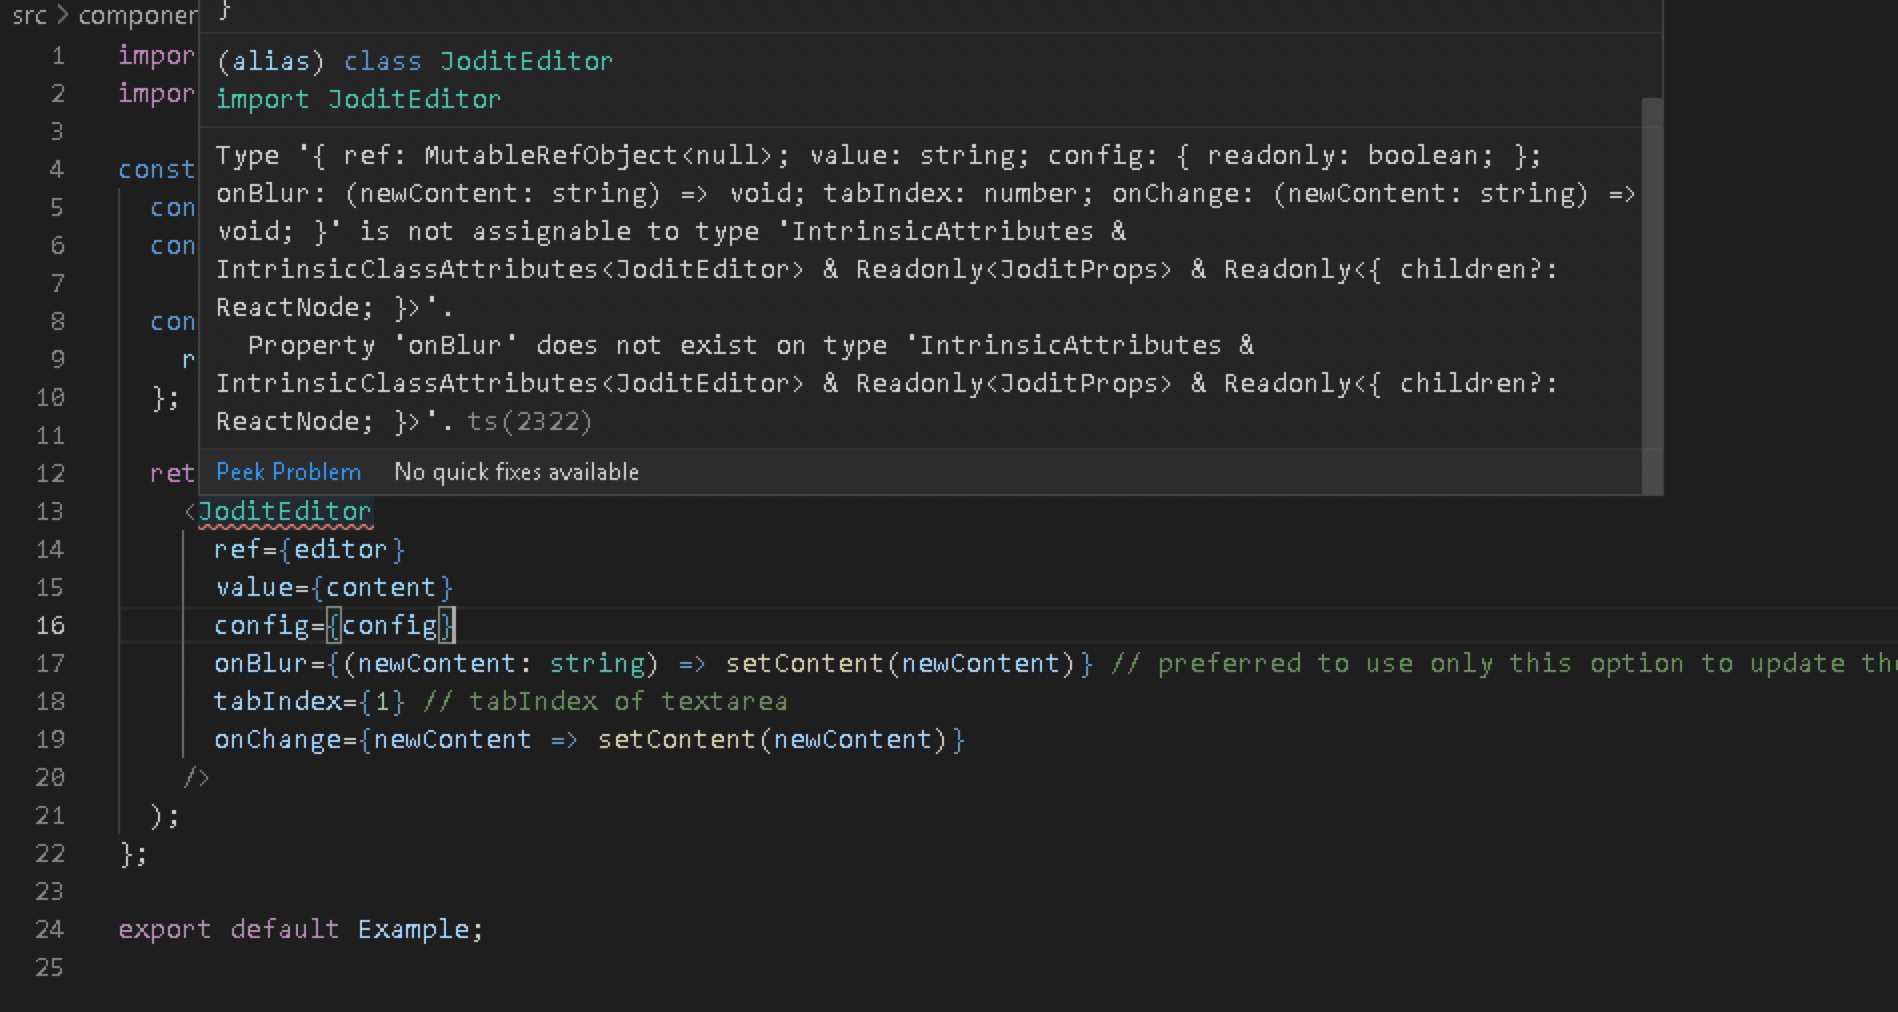Click the self-closing '/>' on line 20
1898x1012 pixels.
pos(197,778)
